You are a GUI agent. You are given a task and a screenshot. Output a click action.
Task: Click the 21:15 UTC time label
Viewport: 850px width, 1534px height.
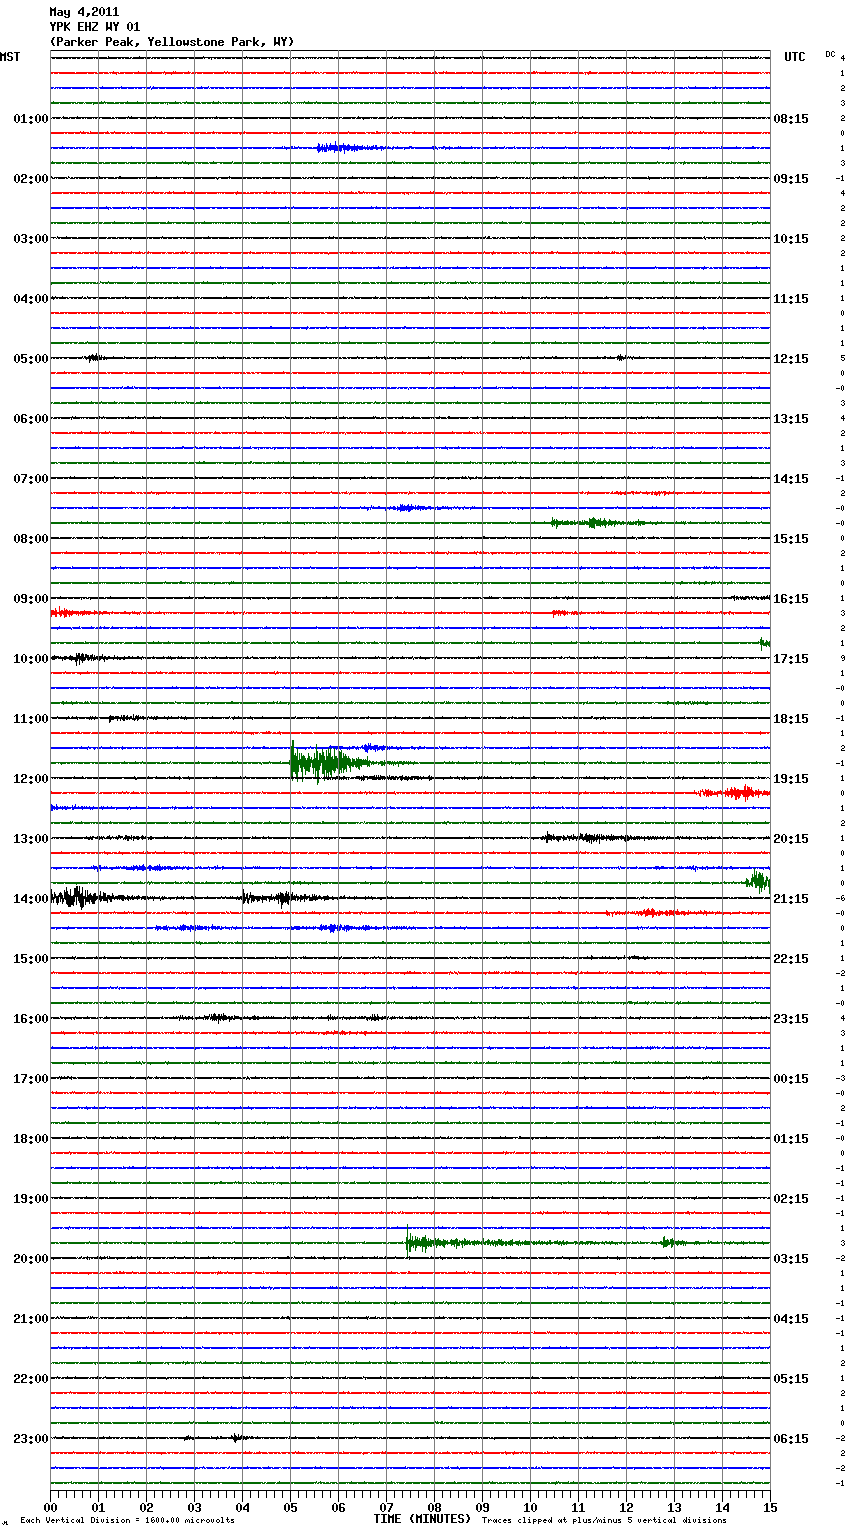pyautogui.click(x=791, y=898)
